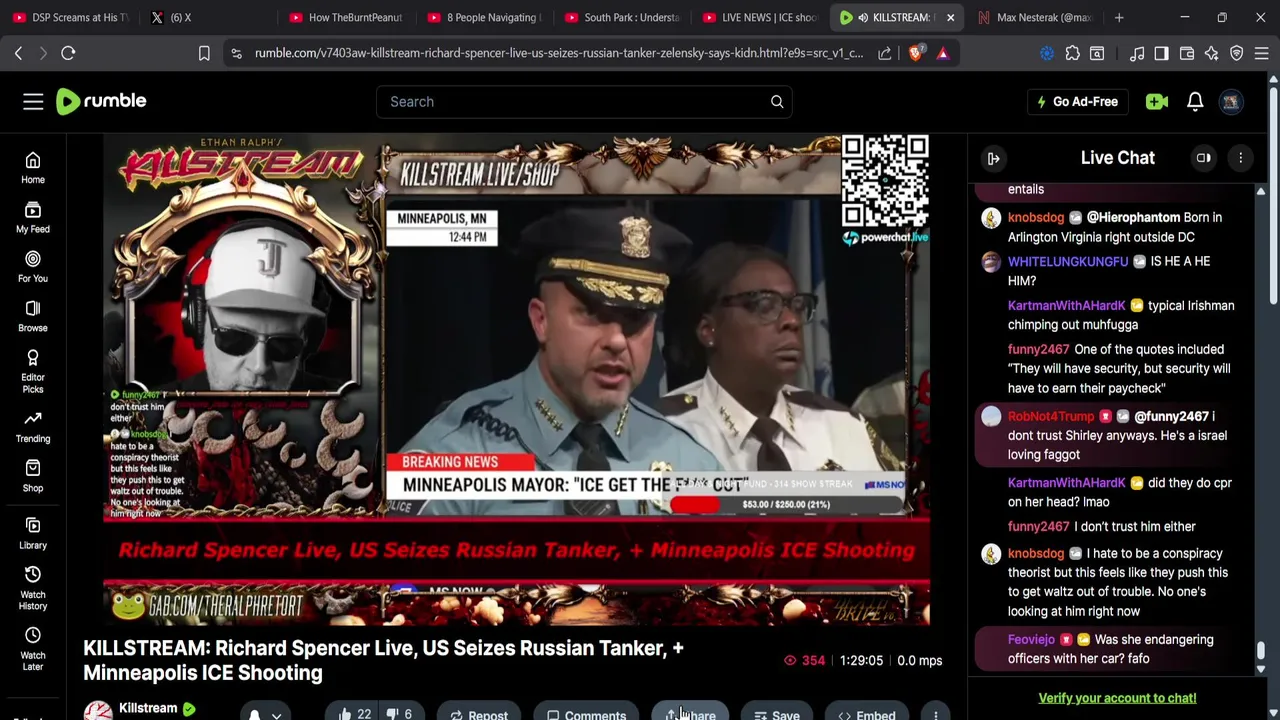Open the Leo AI sparkle icon
Image resolution: width=1280 pixels, height=720 pixels.
(x=1212, y=53)
